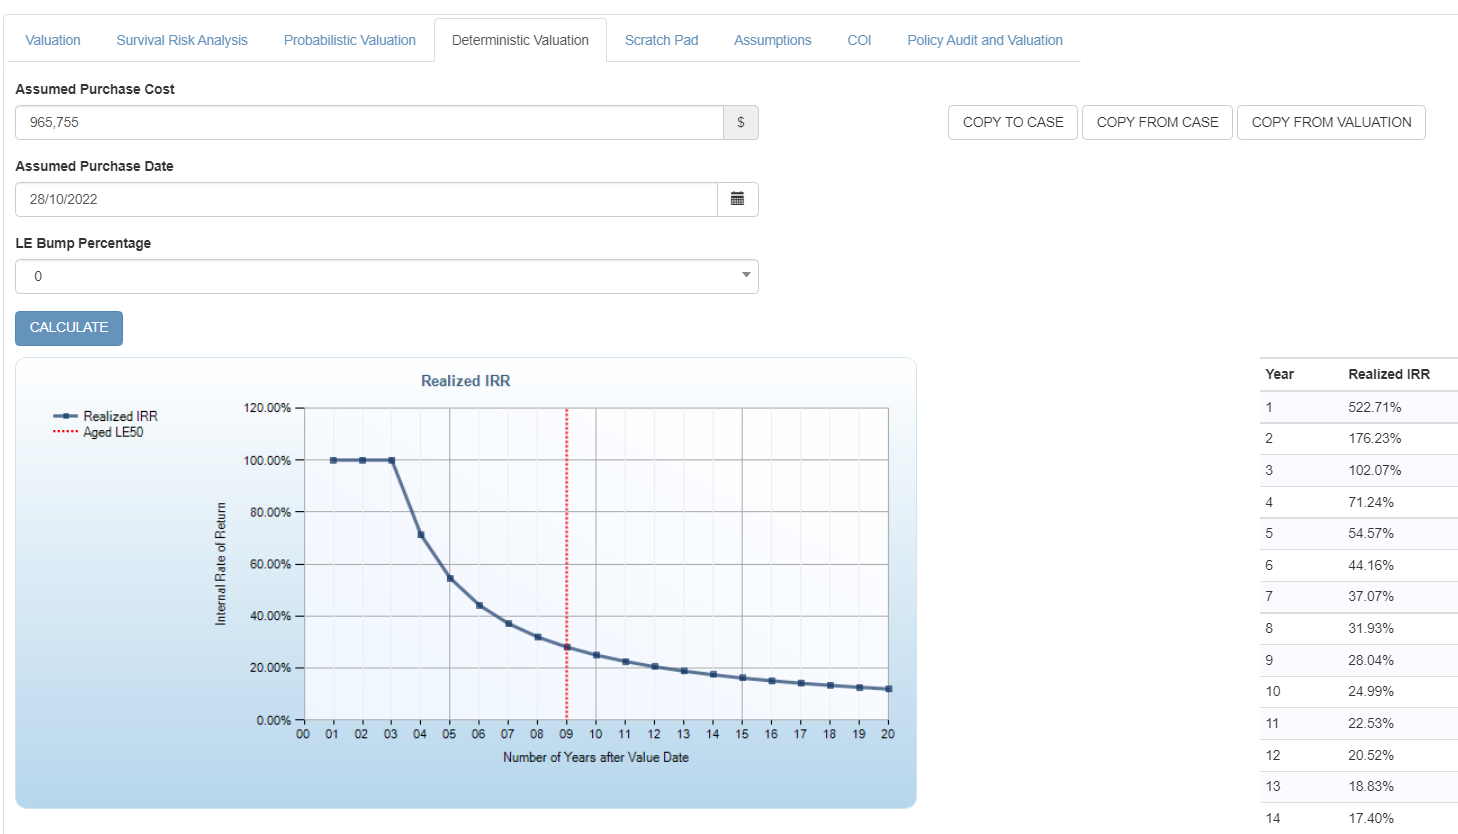This screenshot has height=834, width=1458.
Task: Click the Assumed Purchase Date input field
Action: click(x=365, y=199)
